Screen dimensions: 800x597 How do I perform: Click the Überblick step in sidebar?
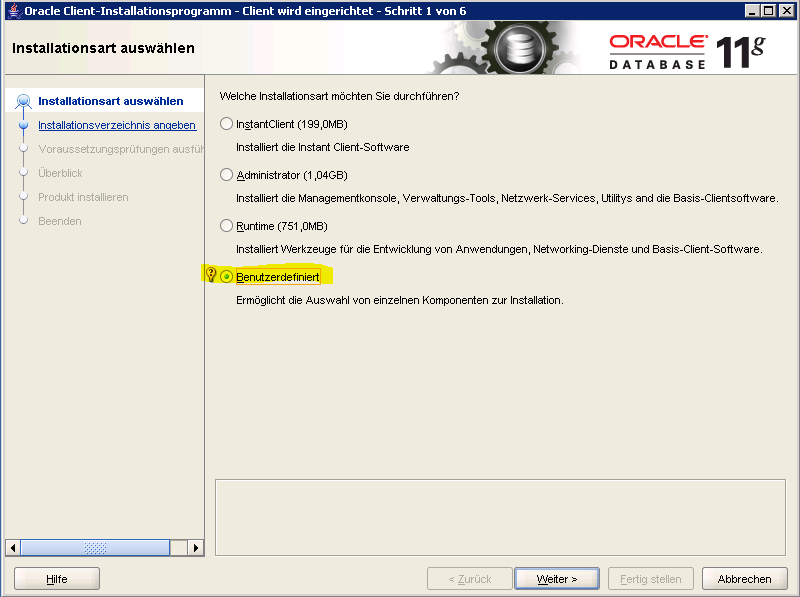pos(60,173)
